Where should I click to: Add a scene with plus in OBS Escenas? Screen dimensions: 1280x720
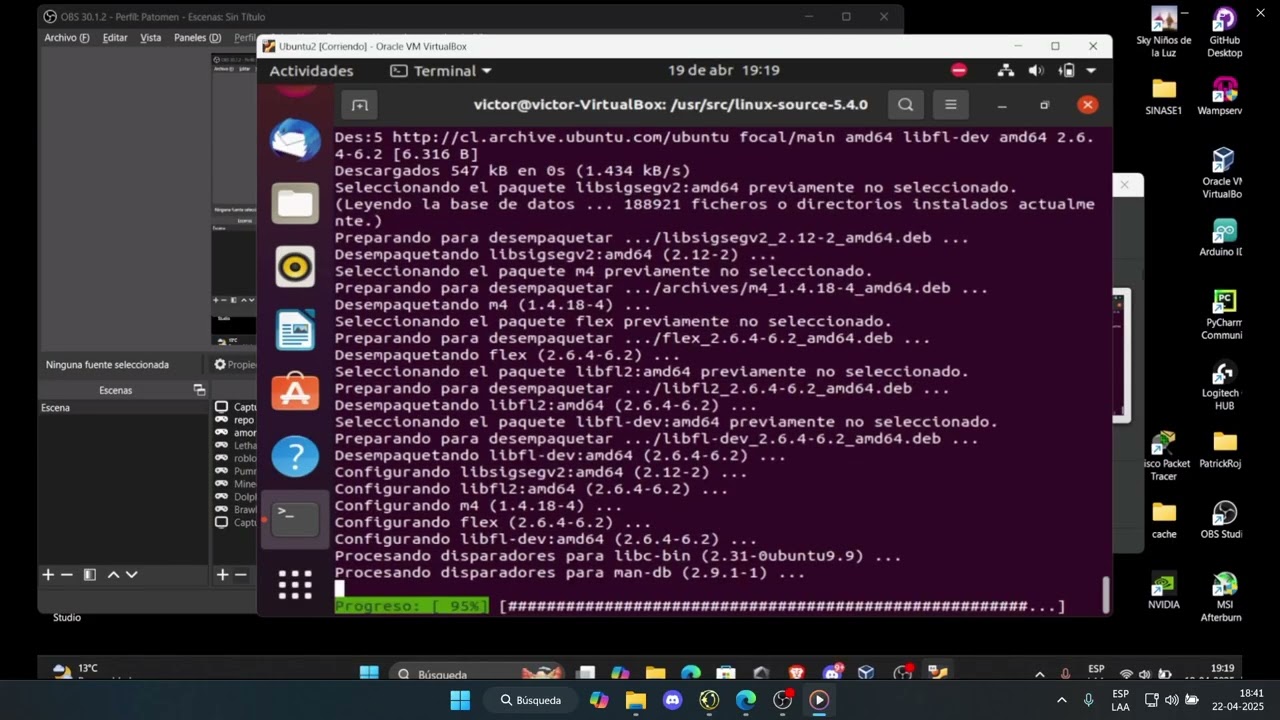click(x=47, y=574)
